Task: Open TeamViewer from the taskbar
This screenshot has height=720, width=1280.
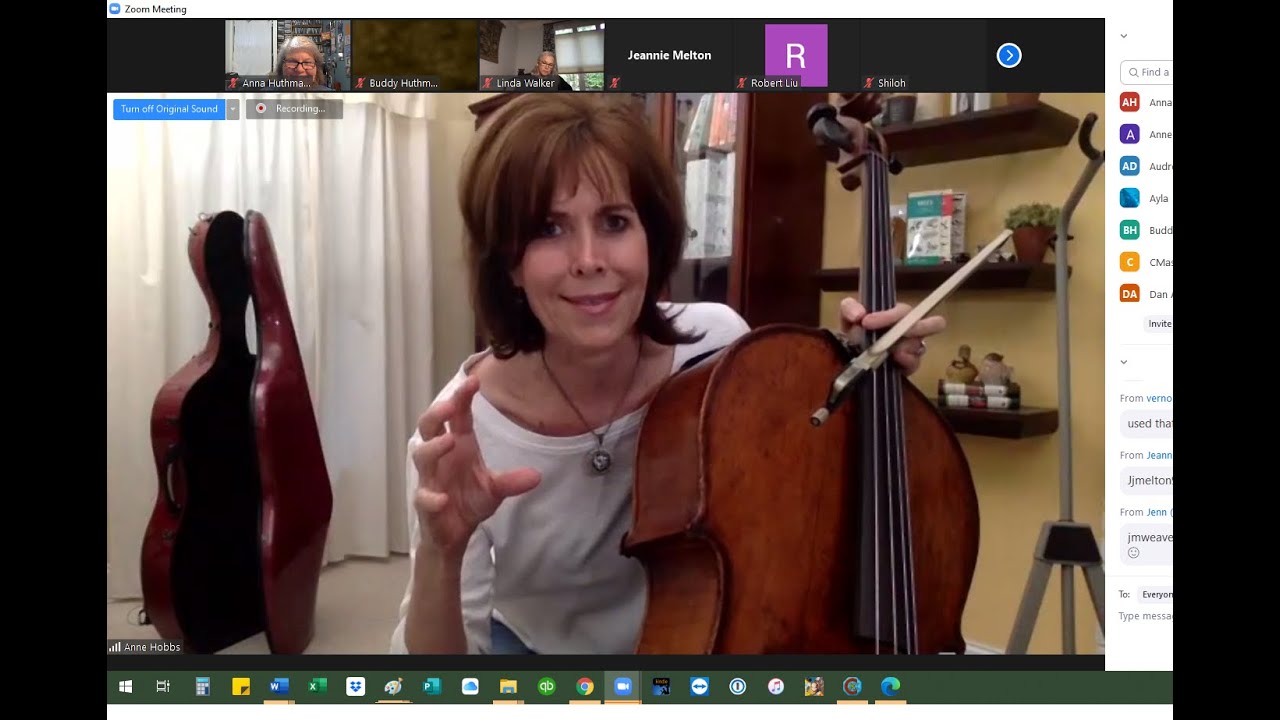Action: click(x=699, y=686)
